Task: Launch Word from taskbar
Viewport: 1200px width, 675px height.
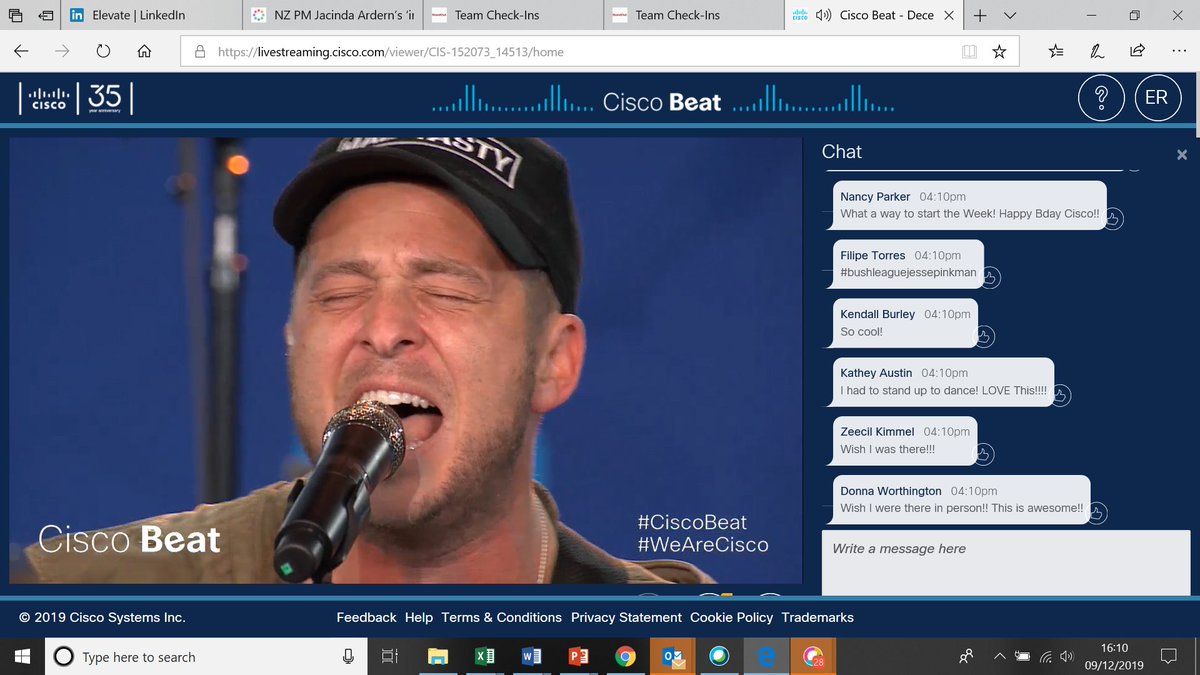Action: pyautogui.click(x=531, y=657)
